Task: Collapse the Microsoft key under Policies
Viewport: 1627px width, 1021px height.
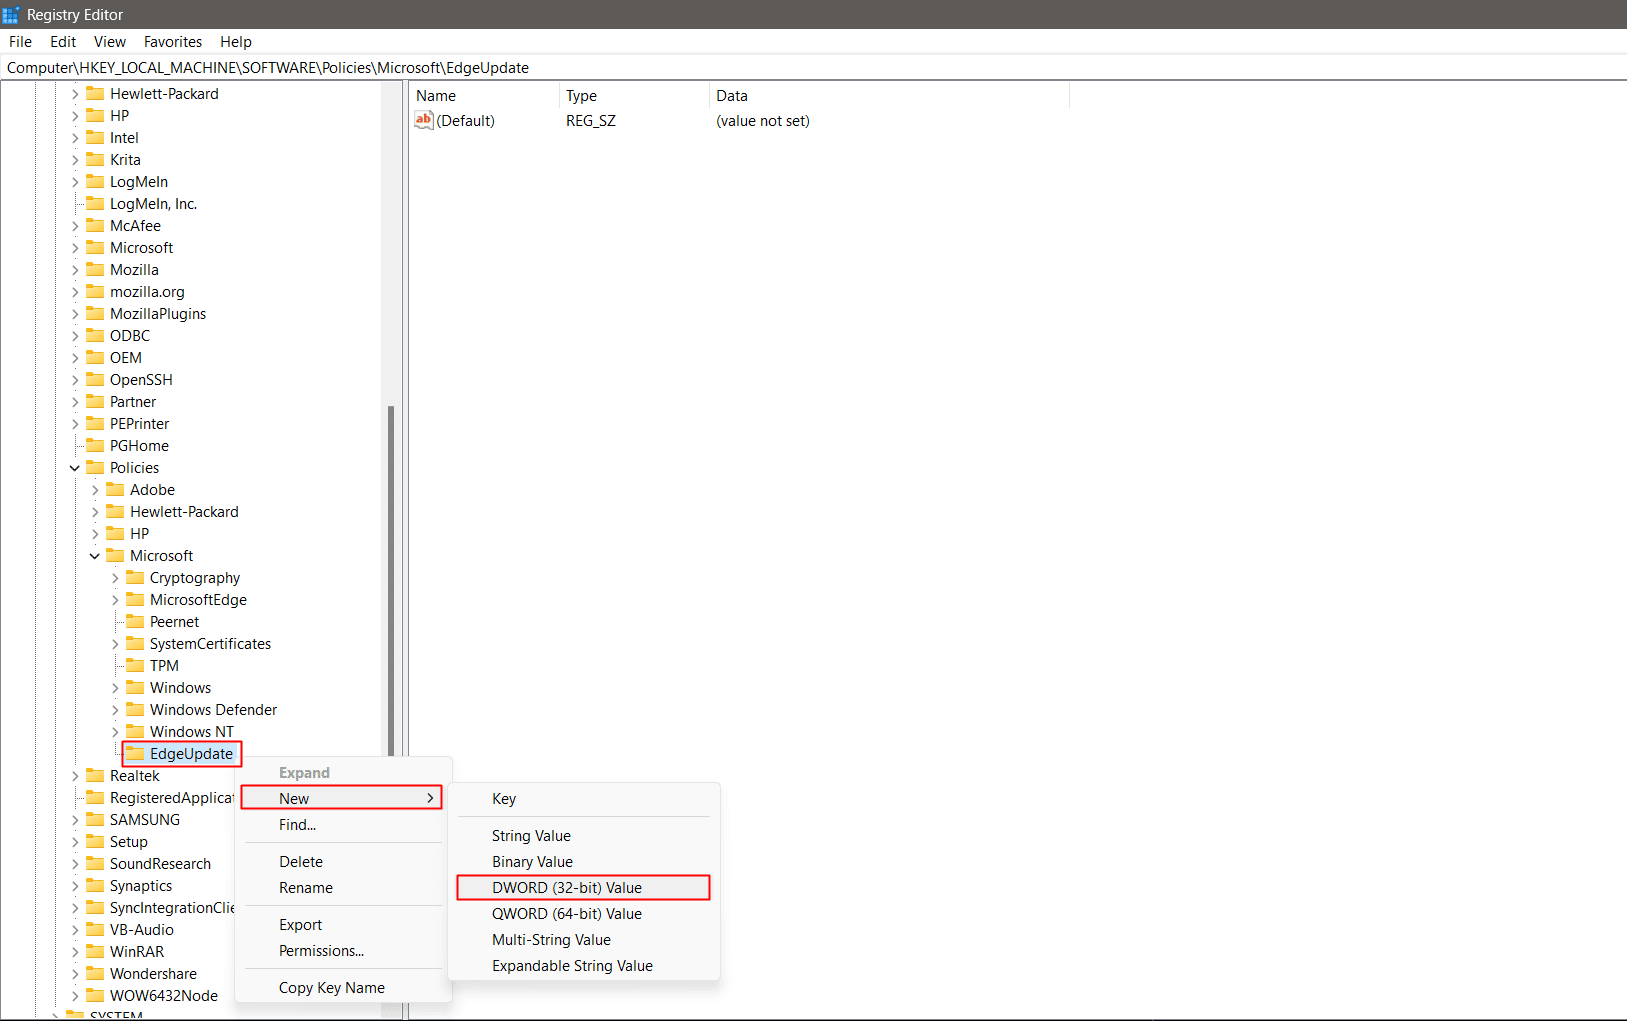Action: (95, 555)
